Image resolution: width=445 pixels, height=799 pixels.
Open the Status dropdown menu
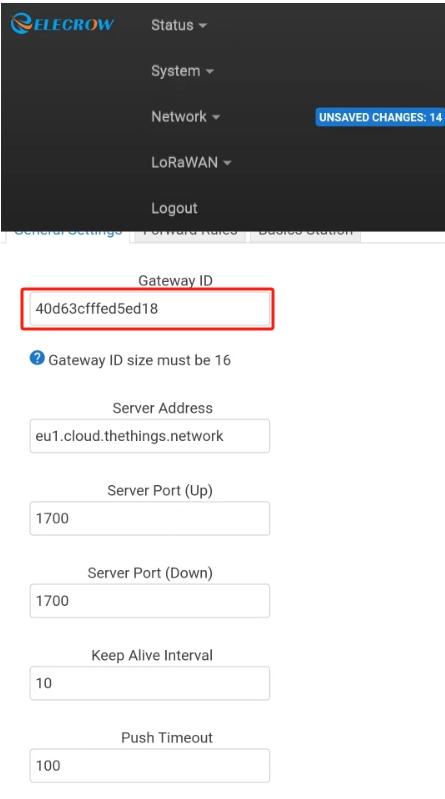pos(178,25)
